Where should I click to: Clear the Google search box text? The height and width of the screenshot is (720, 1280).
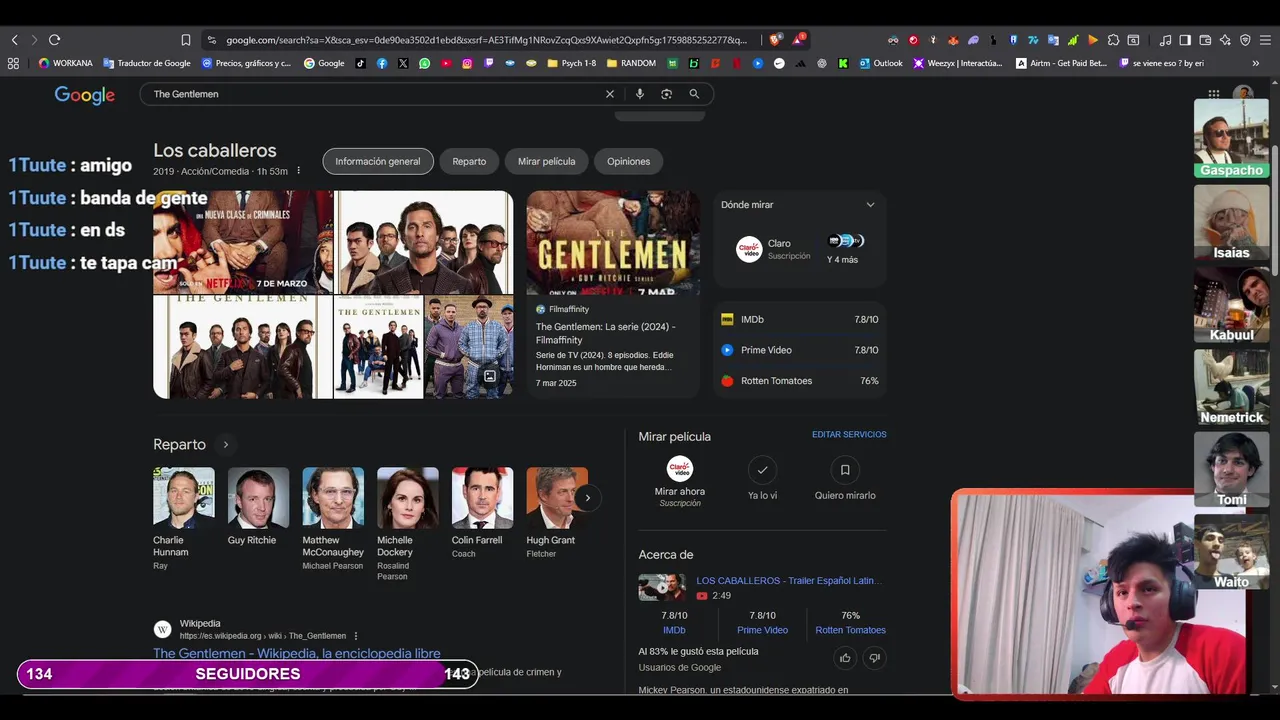(x=609, y=94)
